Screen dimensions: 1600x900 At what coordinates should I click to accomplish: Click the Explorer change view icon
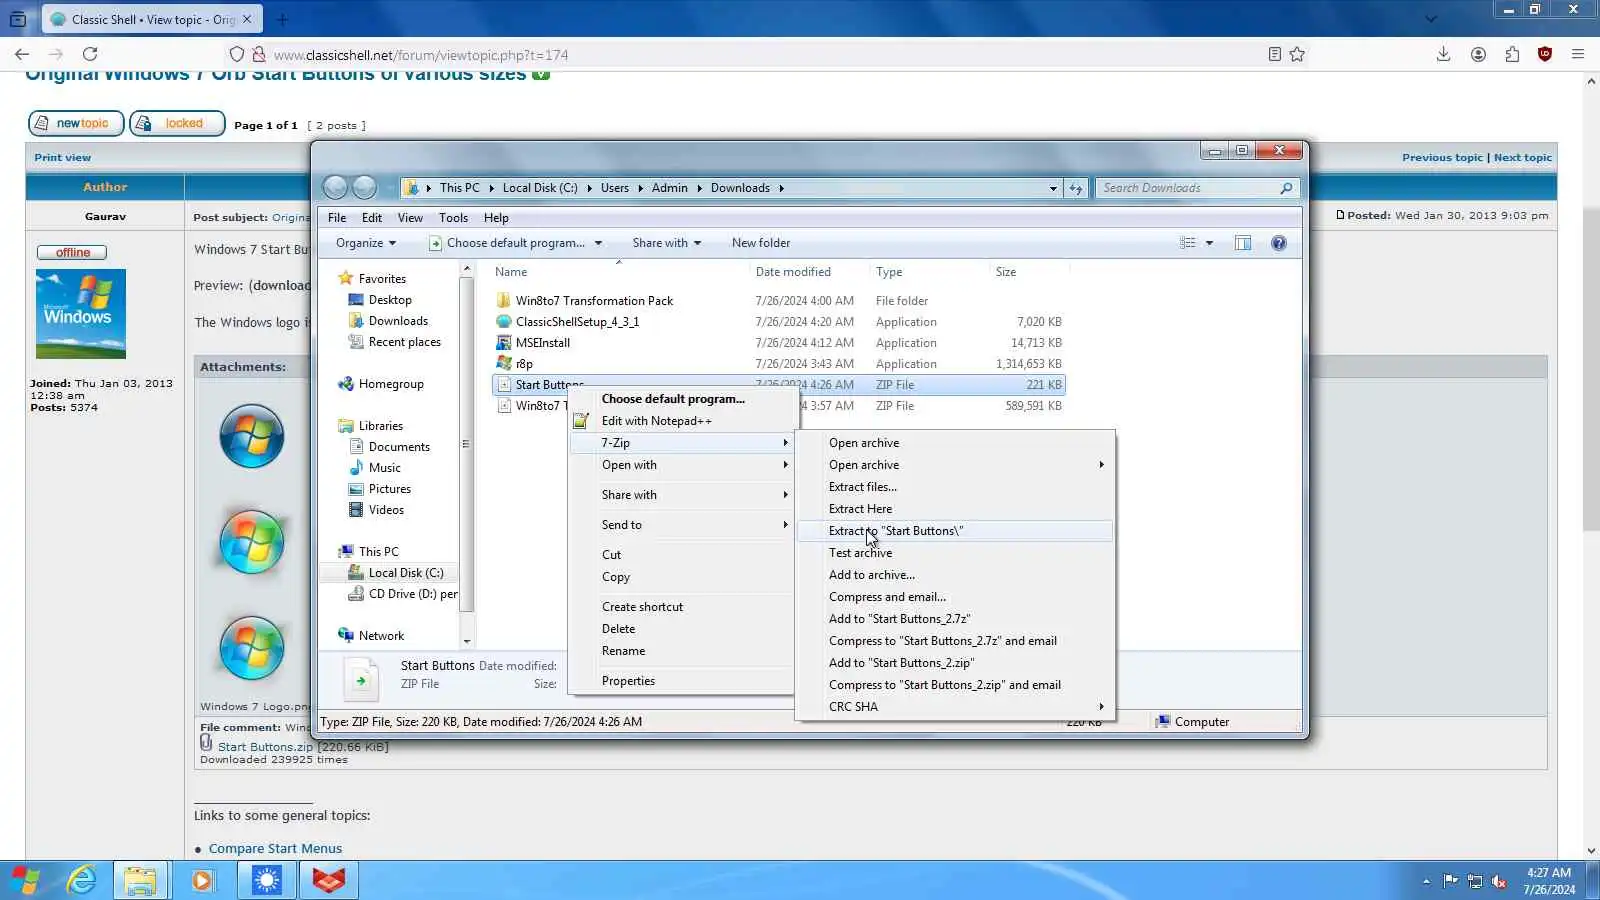[1187, 243]
